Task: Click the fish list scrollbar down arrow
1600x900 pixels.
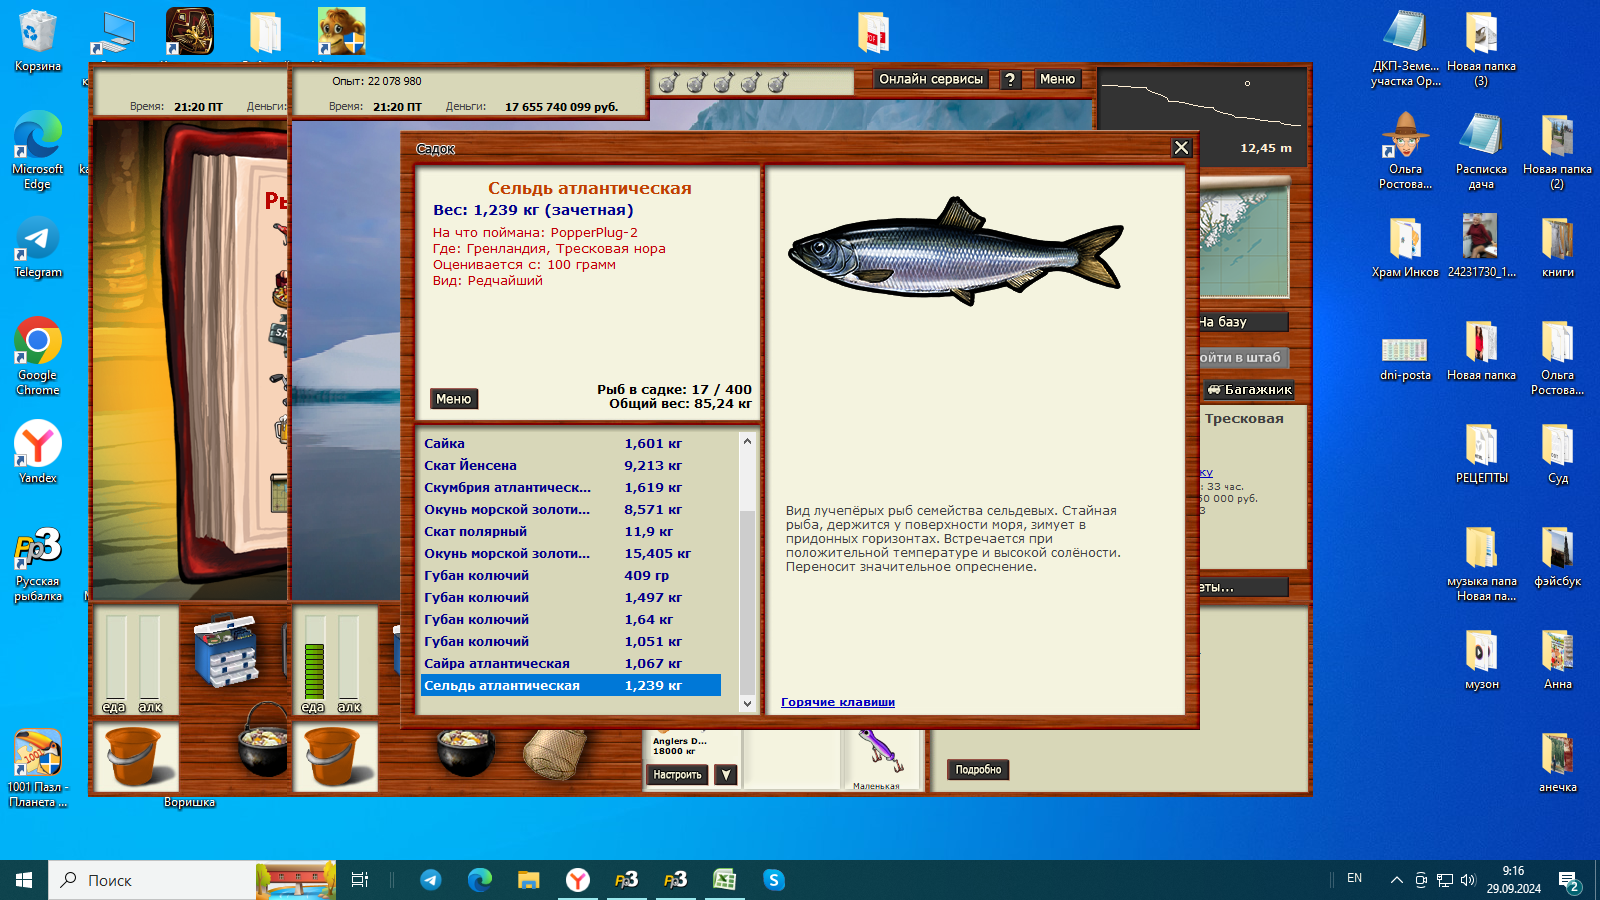Action: (x=747, y=704)
